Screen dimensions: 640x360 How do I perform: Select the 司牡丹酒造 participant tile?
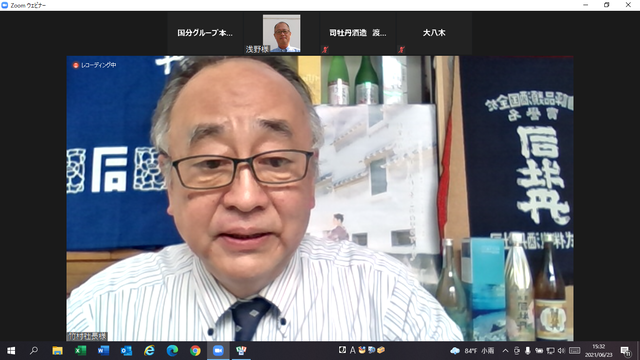358,33
